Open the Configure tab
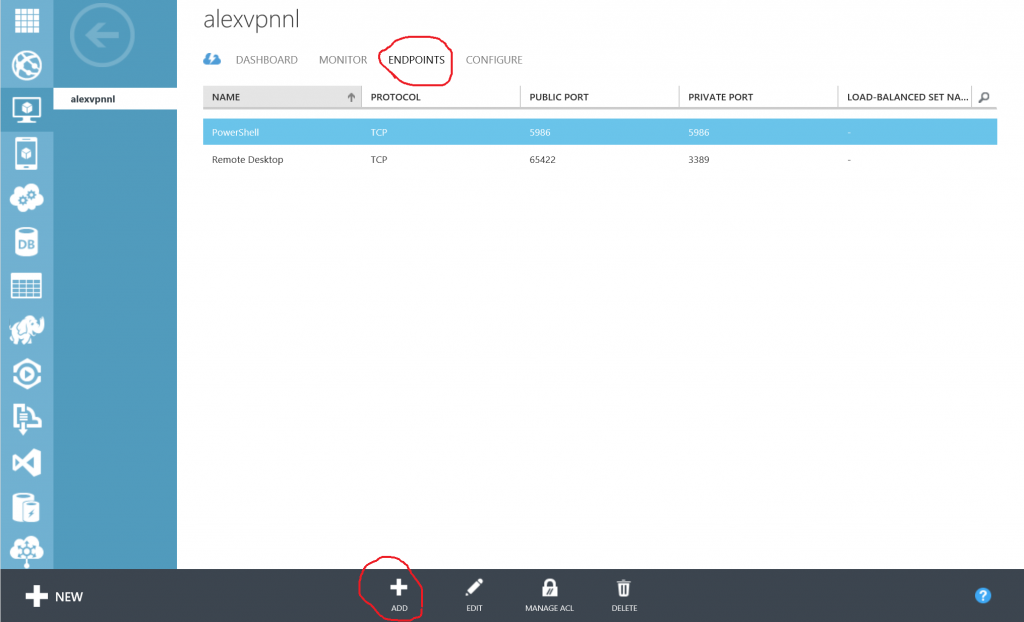This screenshot has width=1024, height=622. pyautogui.click(x=494, y=59)
